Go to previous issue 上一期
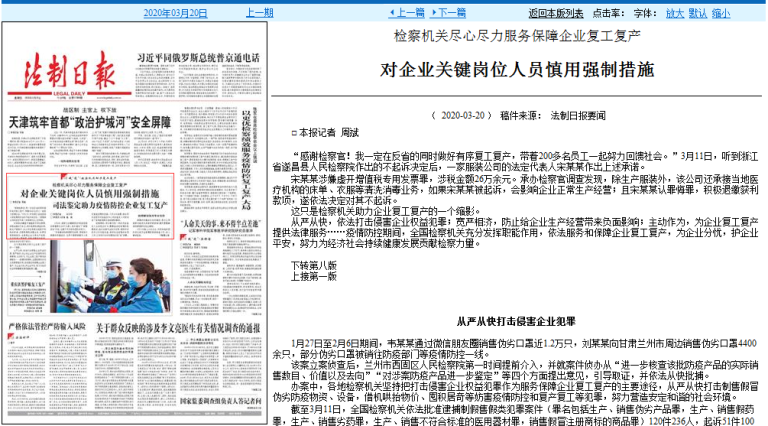 click(x=259, y=13)
